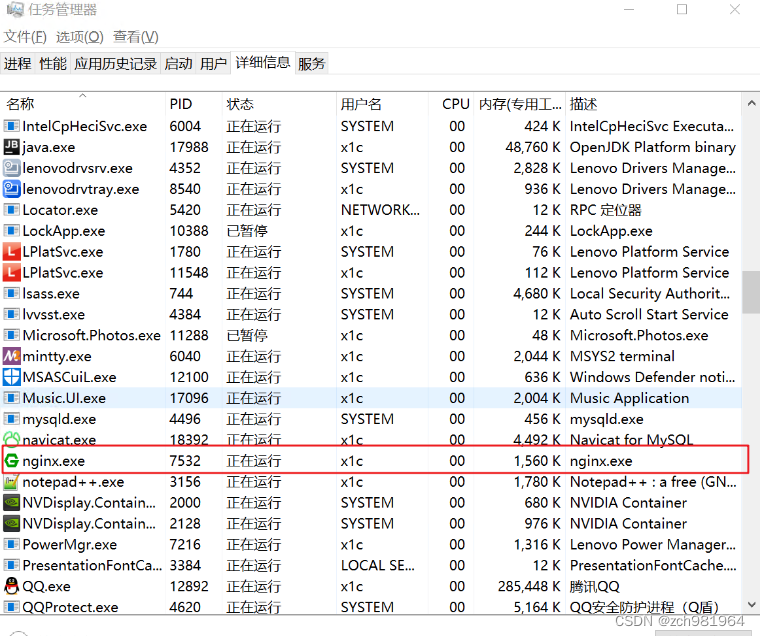
Task: Open the 文件(F) menu
Action: [x=25, y=37]
